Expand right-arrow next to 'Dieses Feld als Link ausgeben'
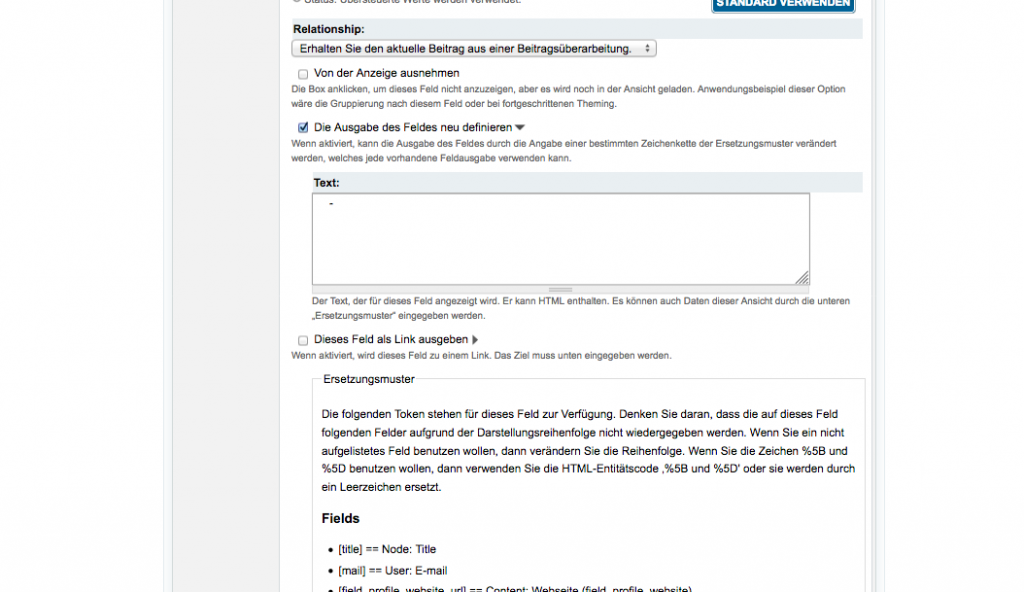Viewport: 1024px width, 592px height. 475,340
